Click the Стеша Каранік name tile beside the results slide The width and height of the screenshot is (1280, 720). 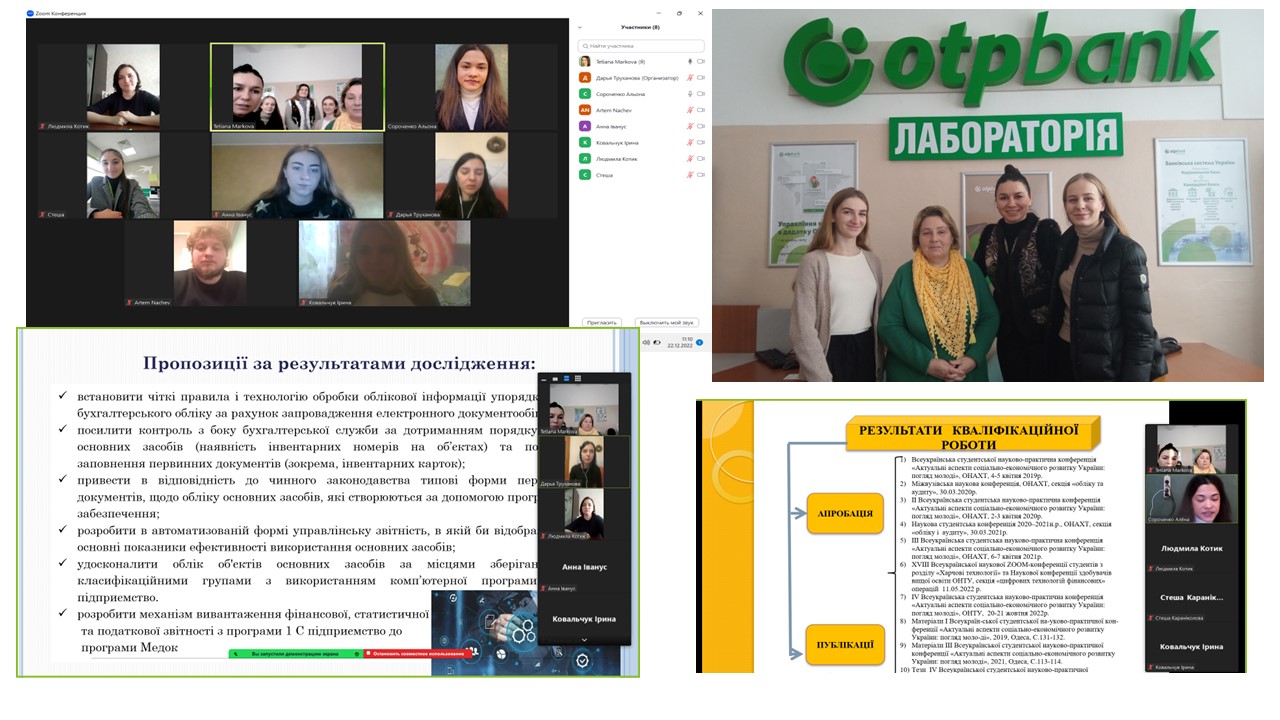point(1192,598)
